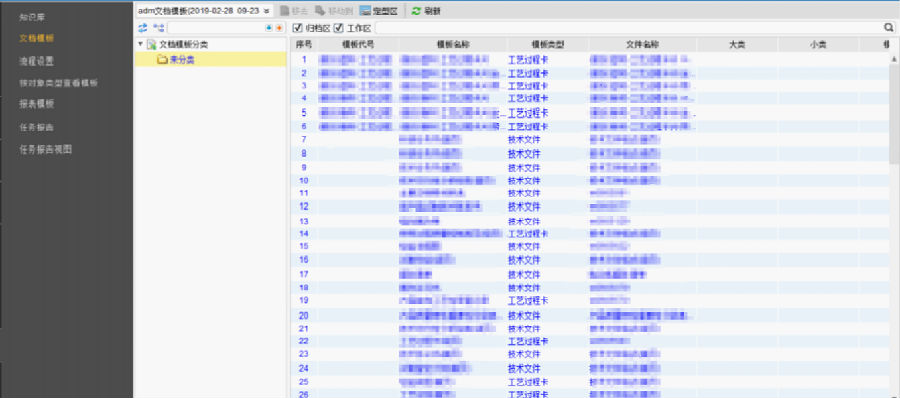Click the table scrollbar up arrow

[x=894, y=59]
